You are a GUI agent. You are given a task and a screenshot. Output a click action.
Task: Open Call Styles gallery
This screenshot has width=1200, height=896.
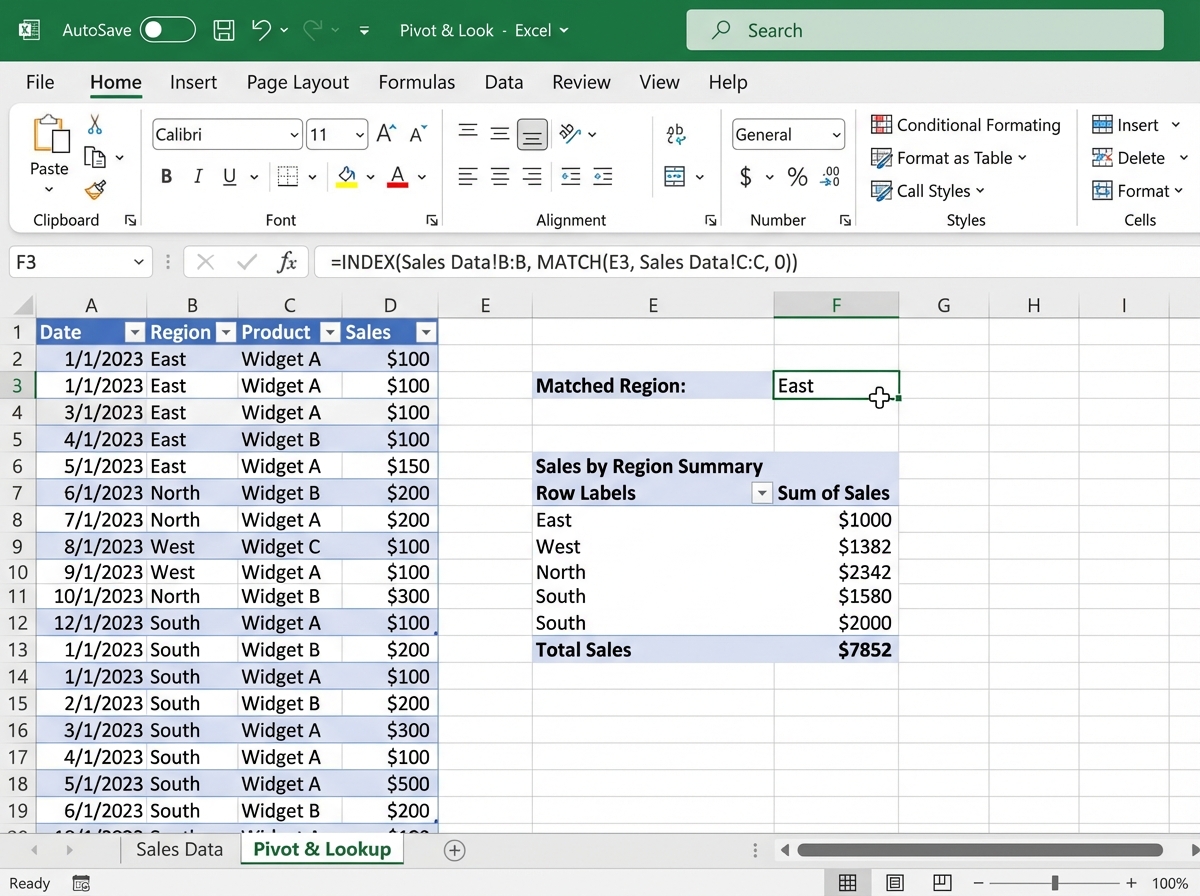[928, 191]
